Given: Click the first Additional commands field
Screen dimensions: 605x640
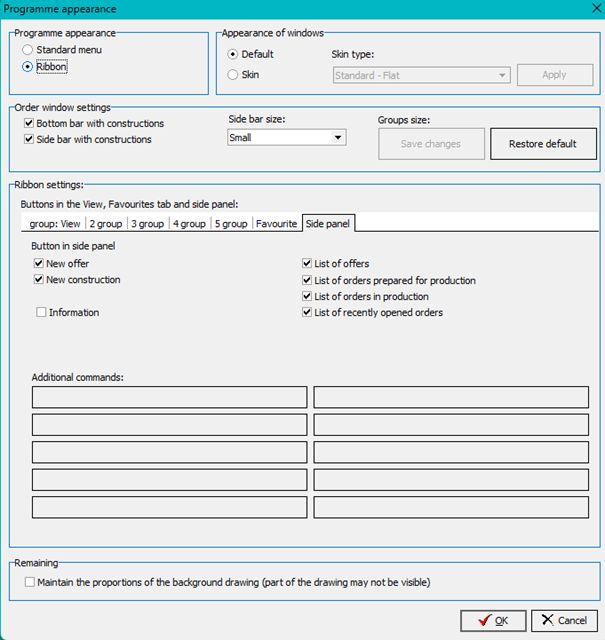Looking at the screenshot, I should (169, 397).
